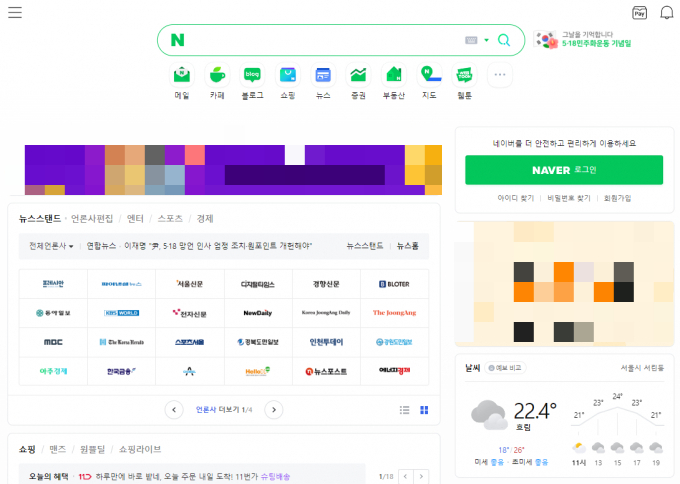680x484 pixels.
Task: Click the NAVER 로그인 button
Action: coord(564,170)
